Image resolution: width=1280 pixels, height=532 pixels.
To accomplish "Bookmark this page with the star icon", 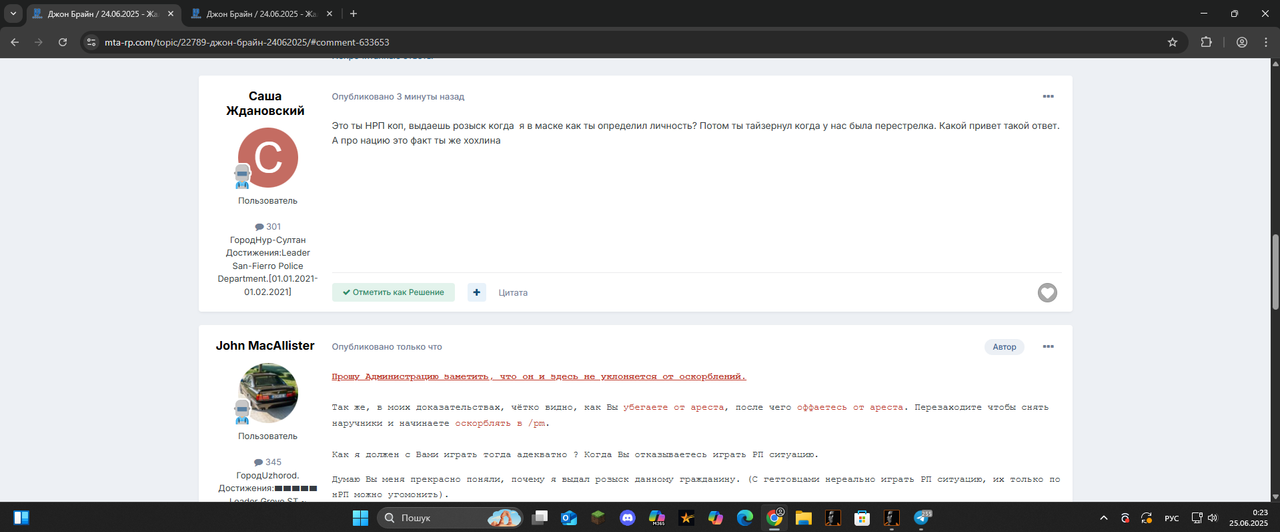I will click(x=1172, y=42).
